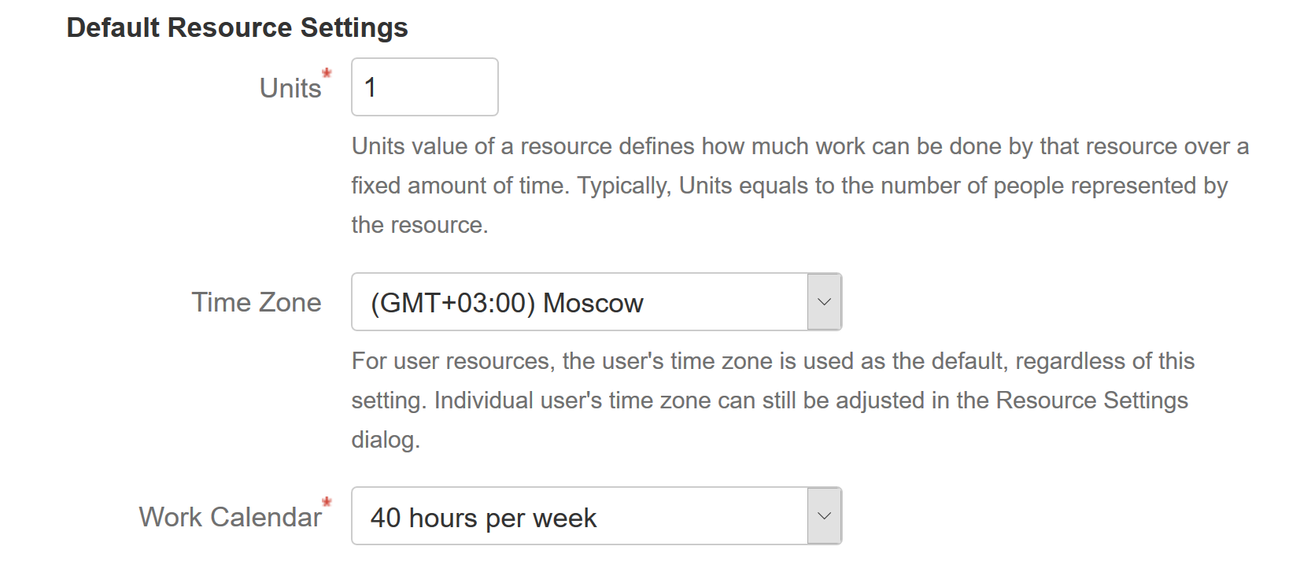Open the Time Zone dropdown arrow
Screen dimensions: 1300x568
click(x=824, y=302)
